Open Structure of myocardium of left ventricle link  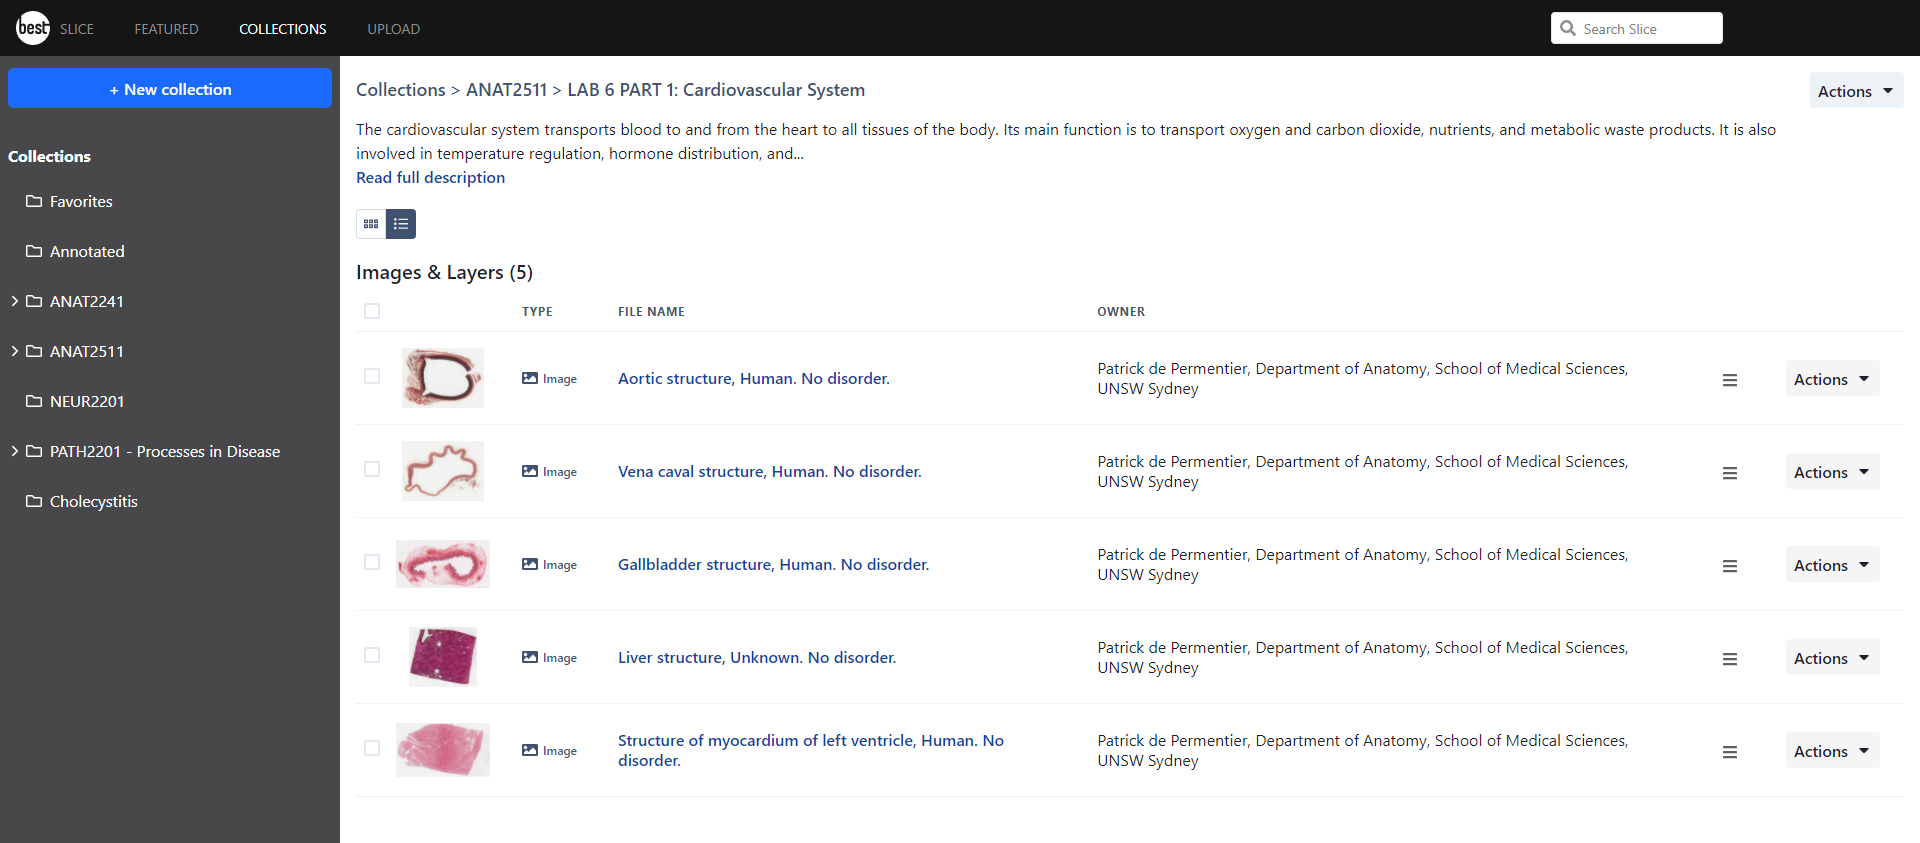pos(811,750)
